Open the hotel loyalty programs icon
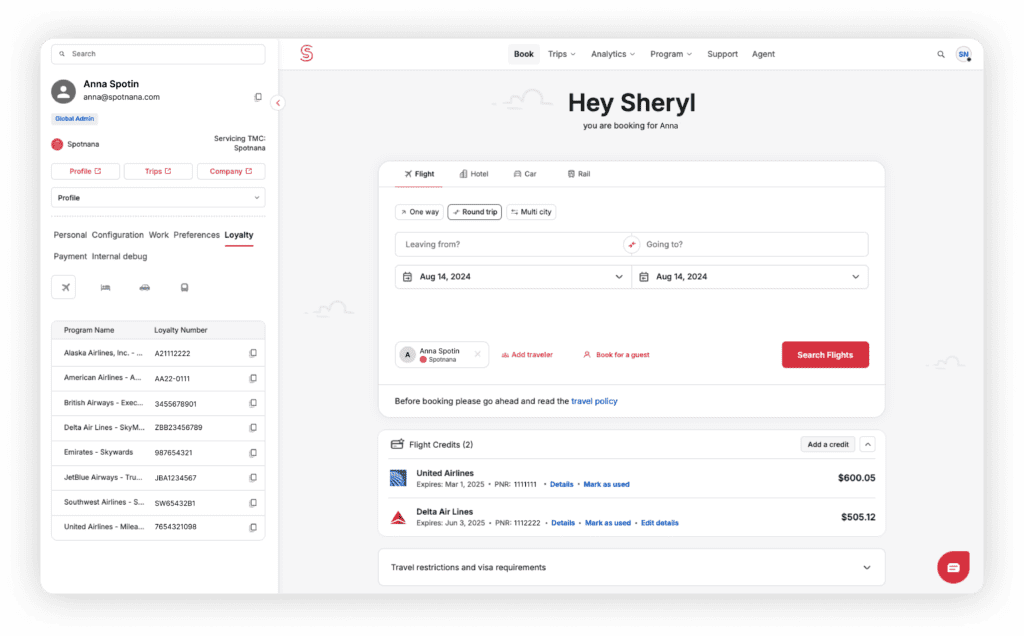The image size is (1024, 636). (x=104, y=287)
